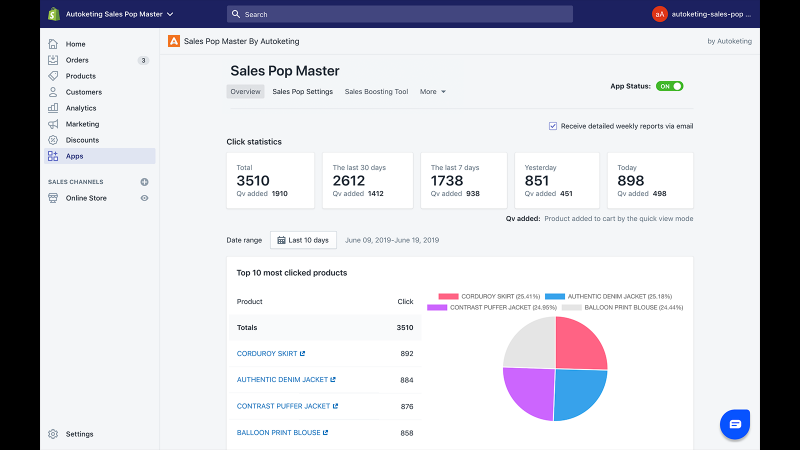The width and height of the screenshot is (800, 450).
Task: Open Discounts badge icon
Action: pyautogui.click(x=53, y=140)
